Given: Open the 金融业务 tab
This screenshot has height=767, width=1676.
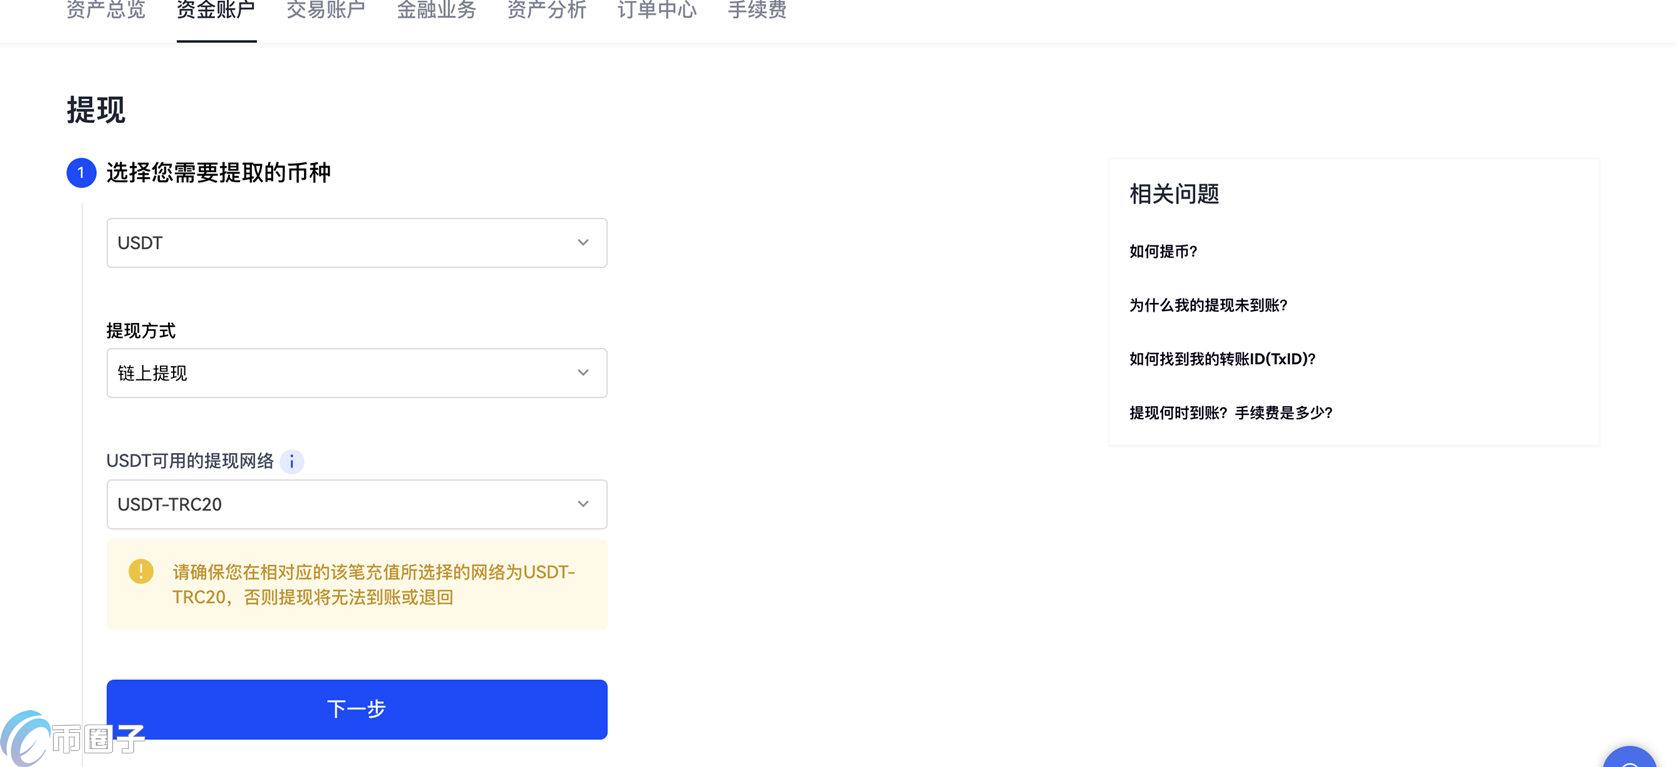Looking at the screenshot, I should (x=436, y=11).
